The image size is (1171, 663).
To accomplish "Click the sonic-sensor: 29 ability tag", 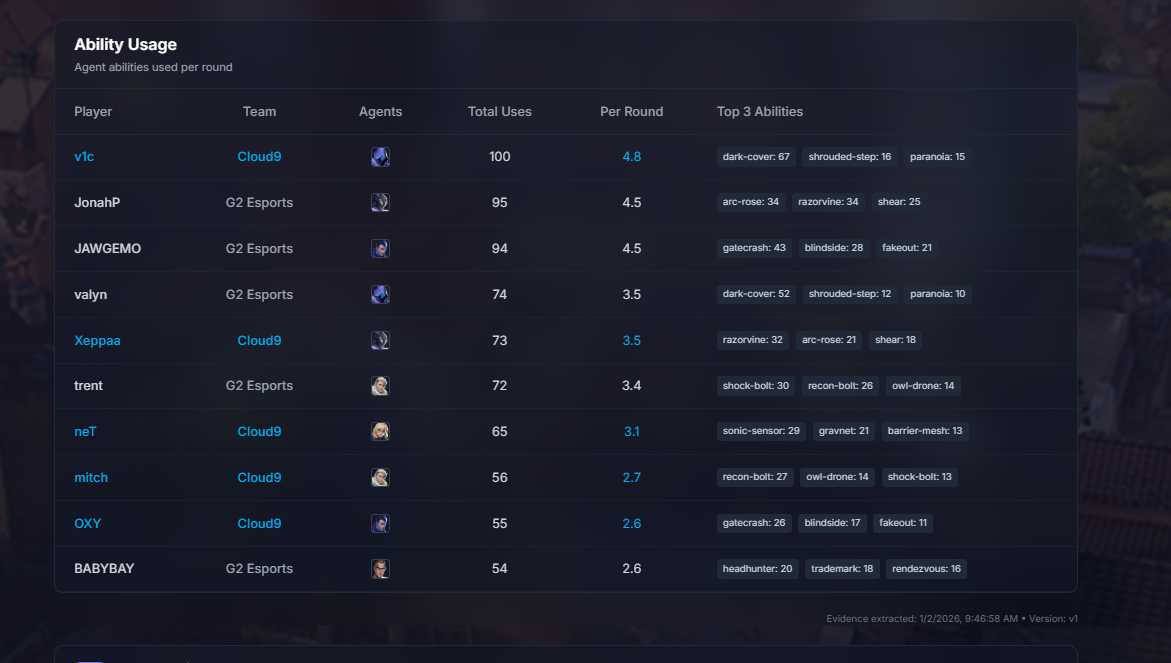I will 761,431.
